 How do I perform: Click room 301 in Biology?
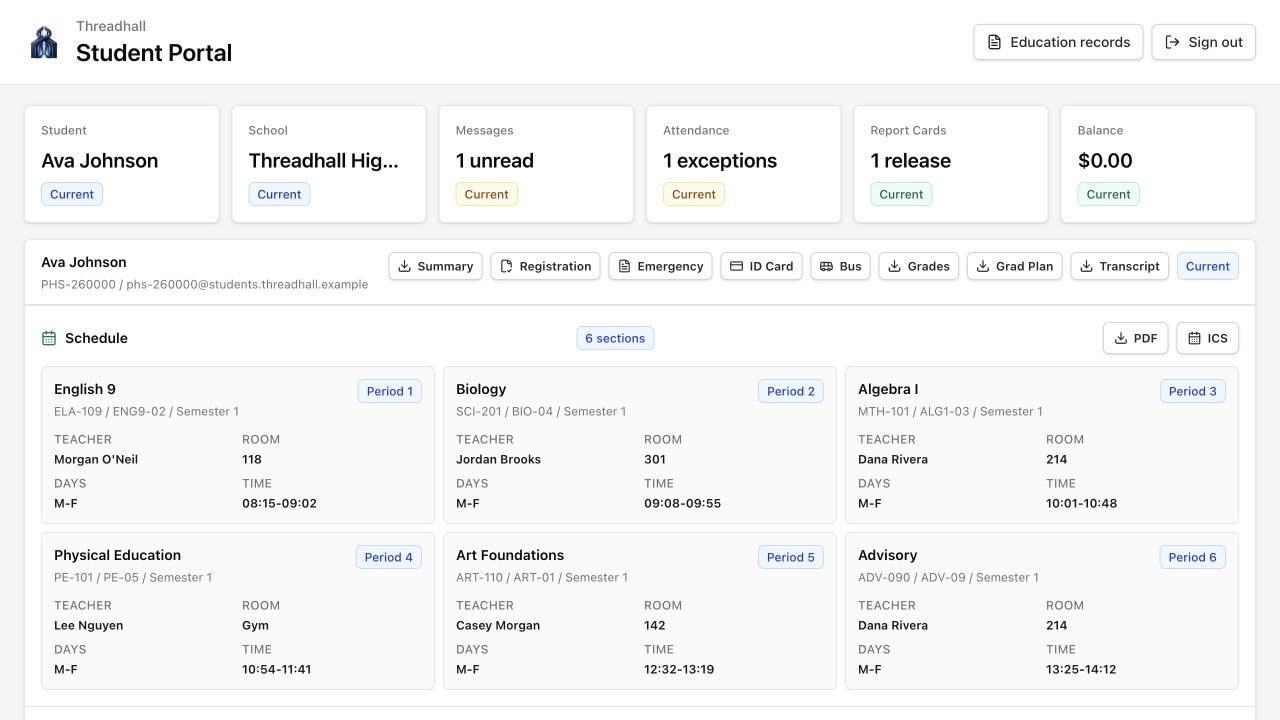click(x=655, y=459)
